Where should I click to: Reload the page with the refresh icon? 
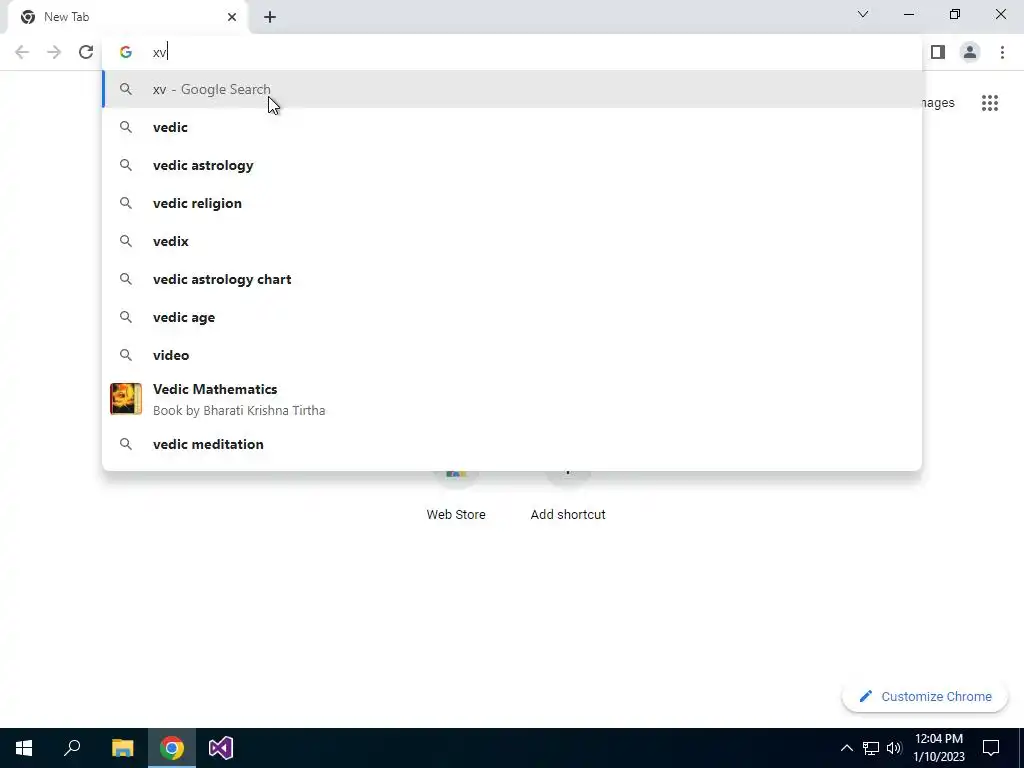[86, 52]
